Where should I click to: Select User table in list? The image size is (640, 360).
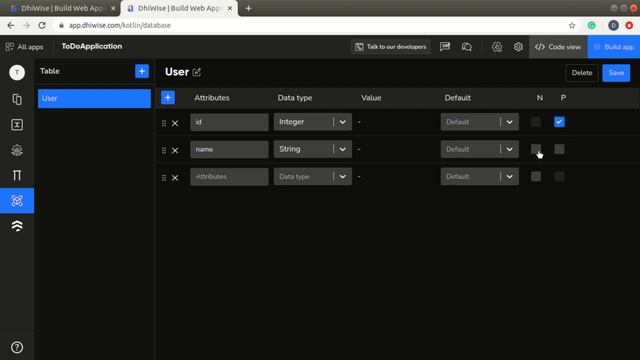(x=94, y=98)
